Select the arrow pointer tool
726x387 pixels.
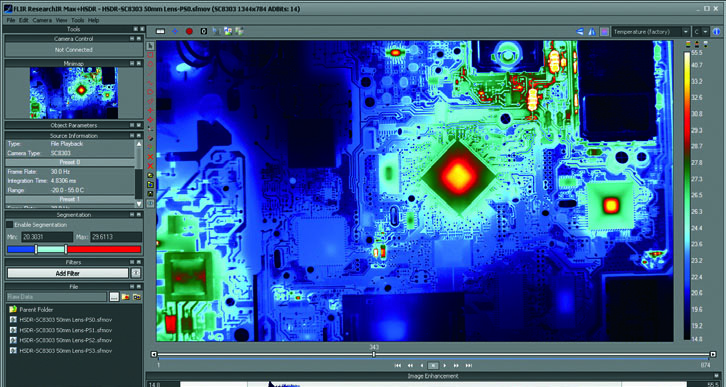150,45
